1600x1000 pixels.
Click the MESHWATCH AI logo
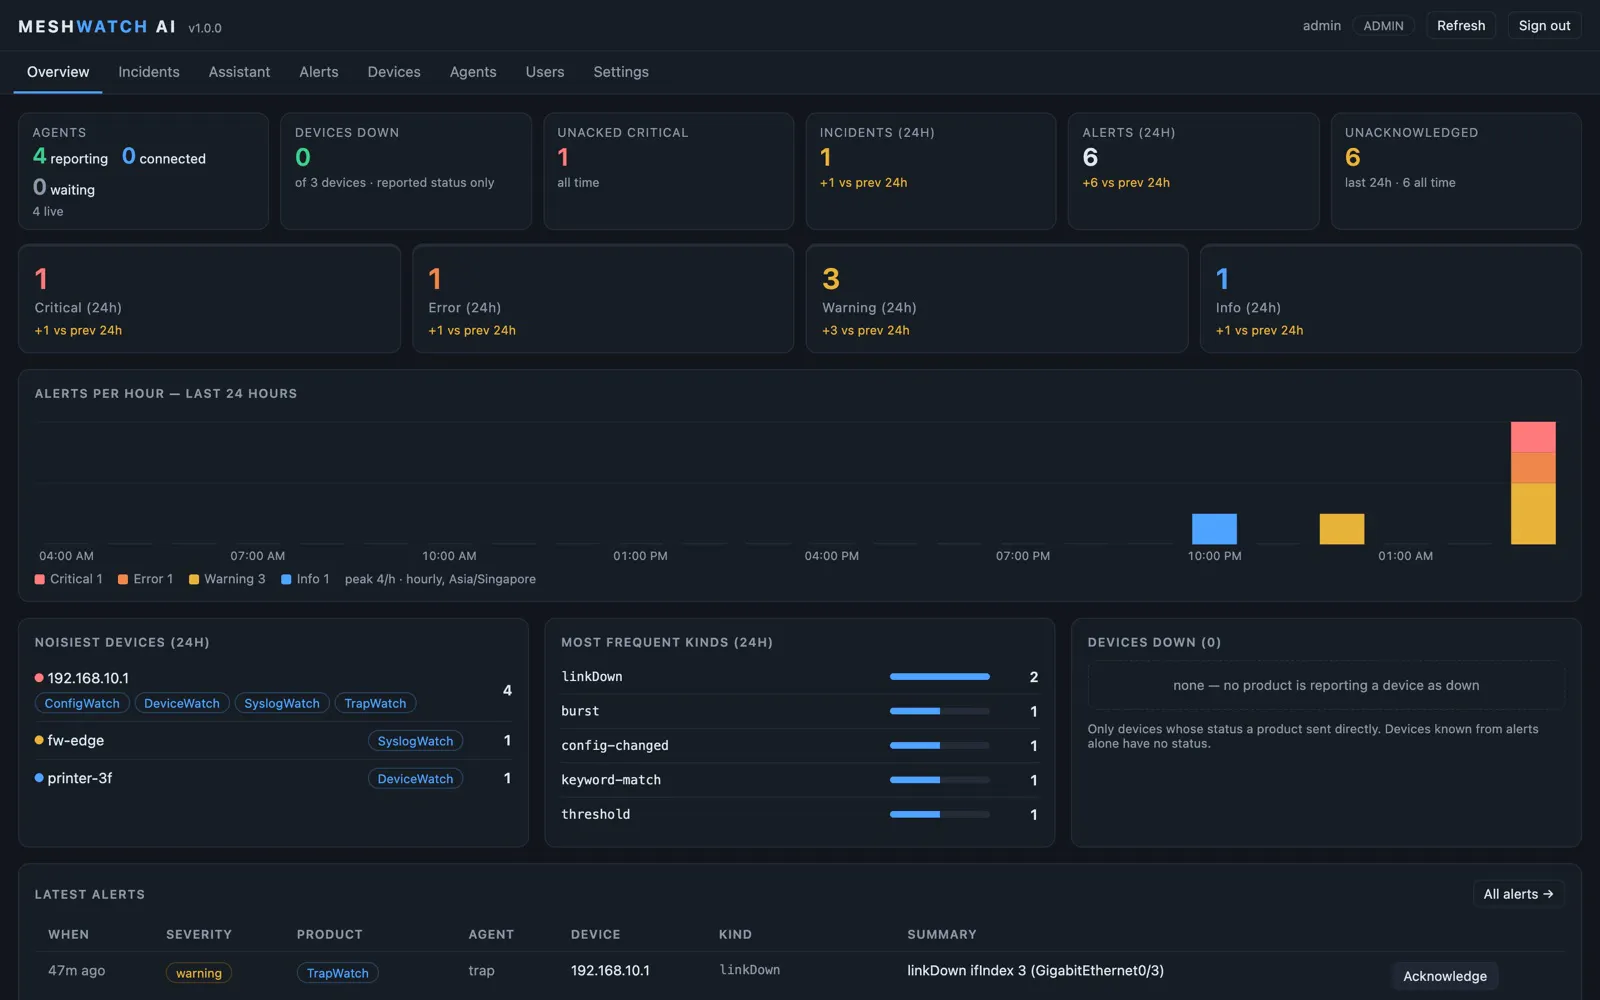pyautogui.click(x=97, y=27)
